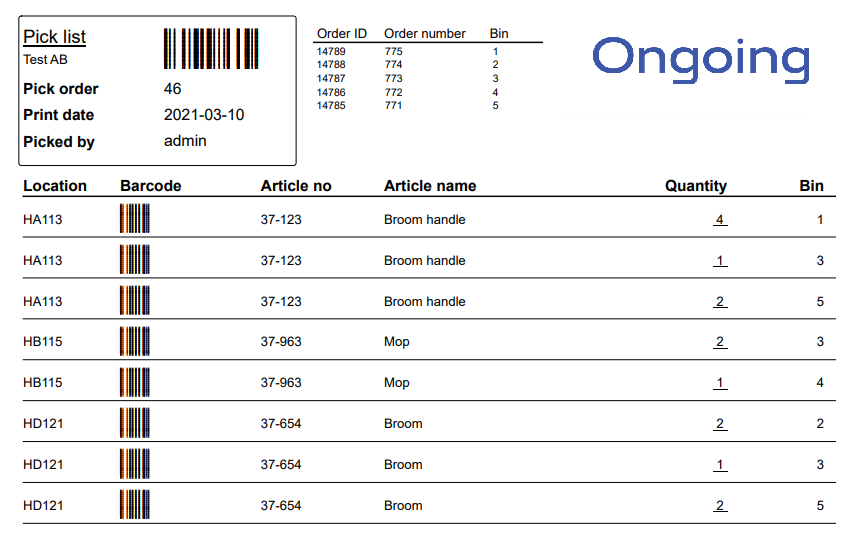Click HB115 in the Mop bin 3 row
Image resolution: width=850 pixels, height=540 pixels.
[42, 342]
